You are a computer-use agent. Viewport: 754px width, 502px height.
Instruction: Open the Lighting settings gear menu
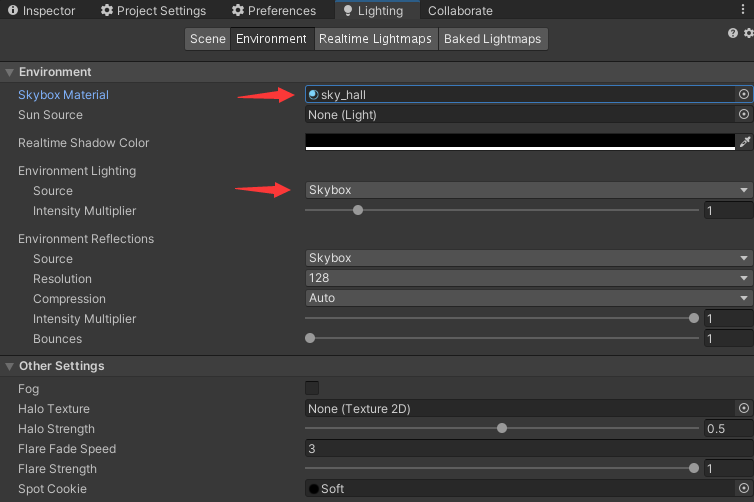[x=748, y=33]
